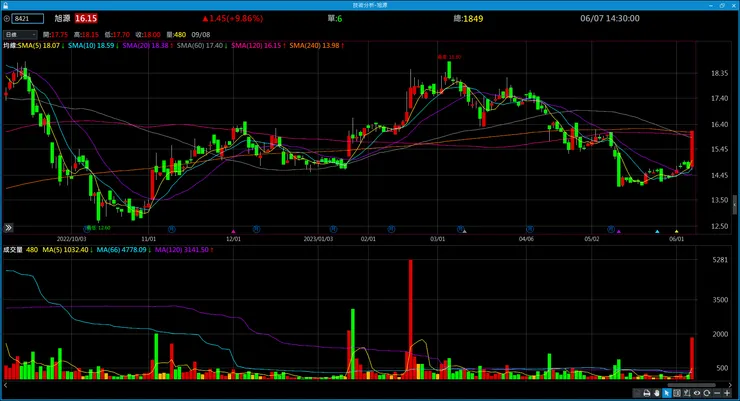The height and width of the screenshot is (401, 740).
Task: Click the right-edge panel collapse handle
Action: click(x=735, y=205)
